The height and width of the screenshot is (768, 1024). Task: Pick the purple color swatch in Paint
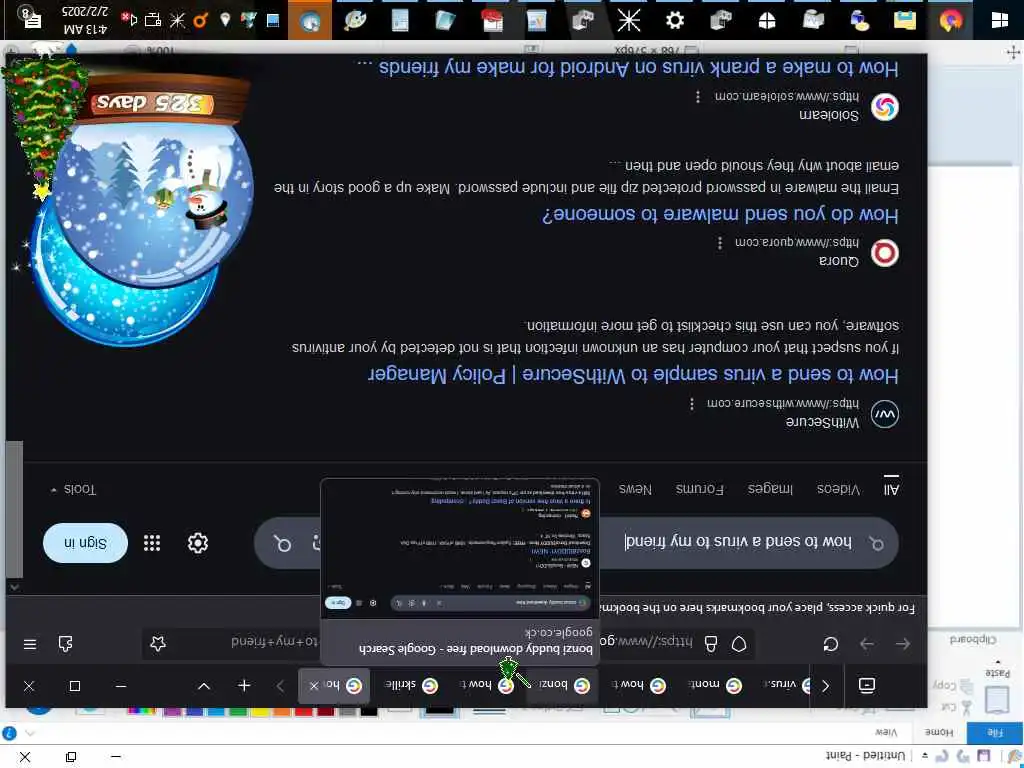(x=173, y=711)
